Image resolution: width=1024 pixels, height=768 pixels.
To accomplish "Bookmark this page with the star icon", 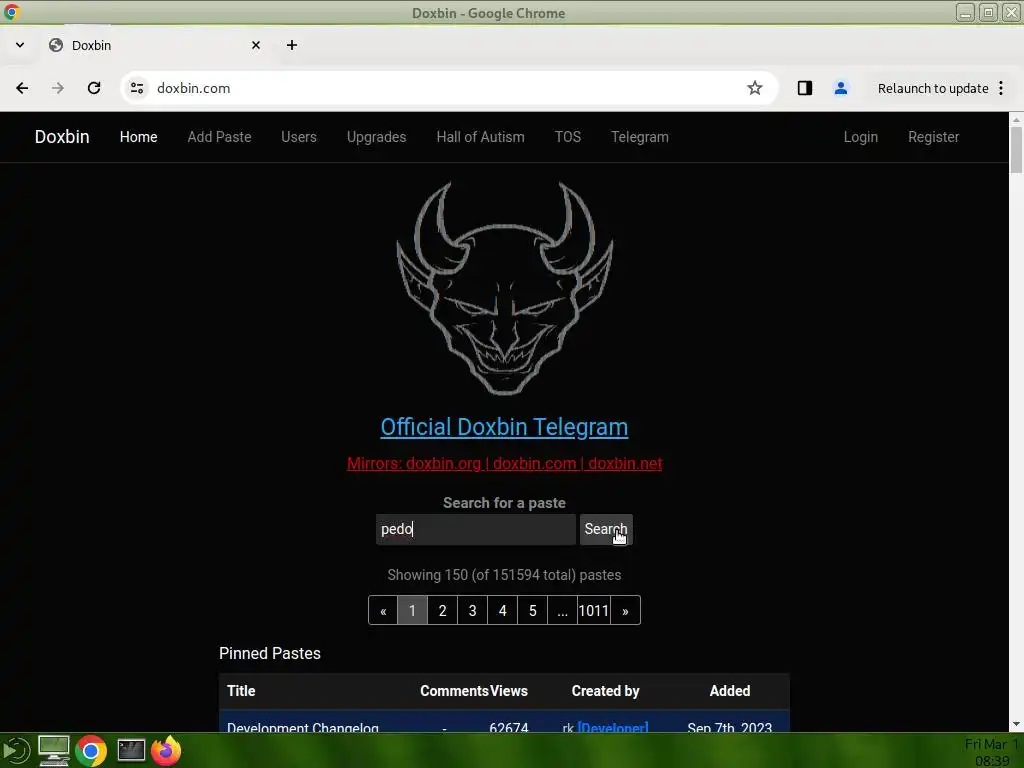I will click(755, 88).
